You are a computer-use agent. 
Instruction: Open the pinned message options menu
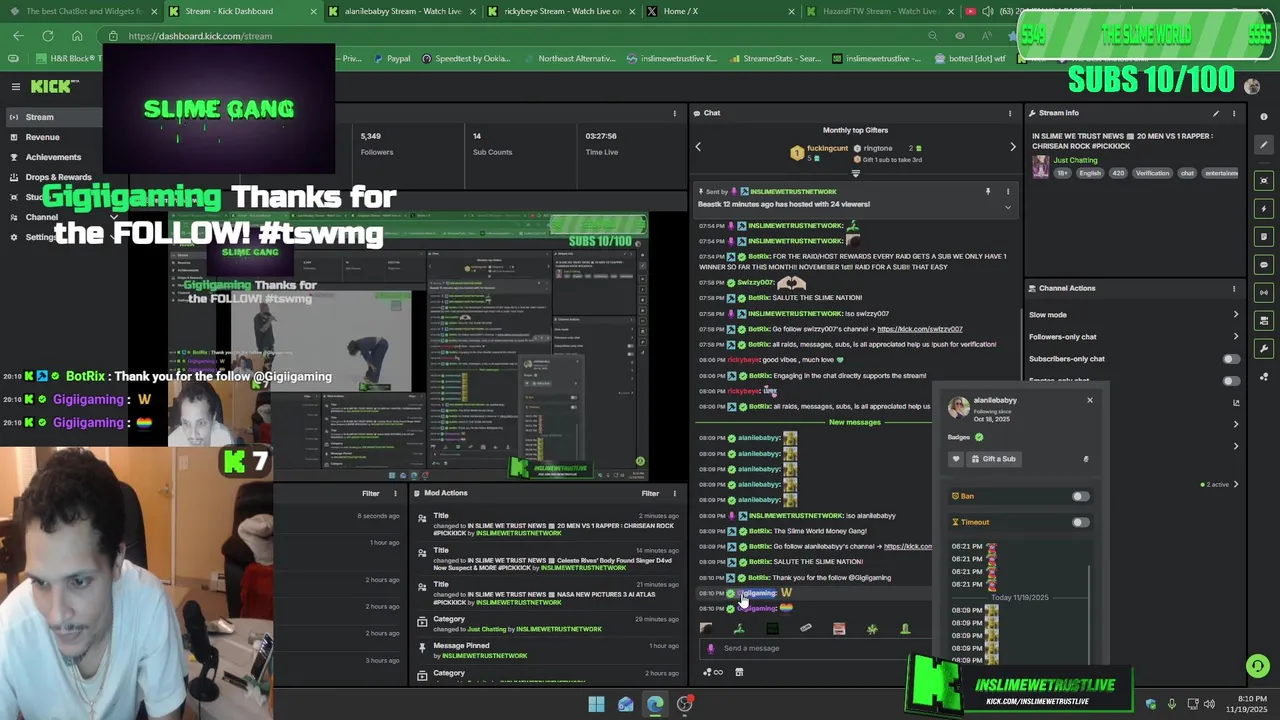tap(1008, 191)
